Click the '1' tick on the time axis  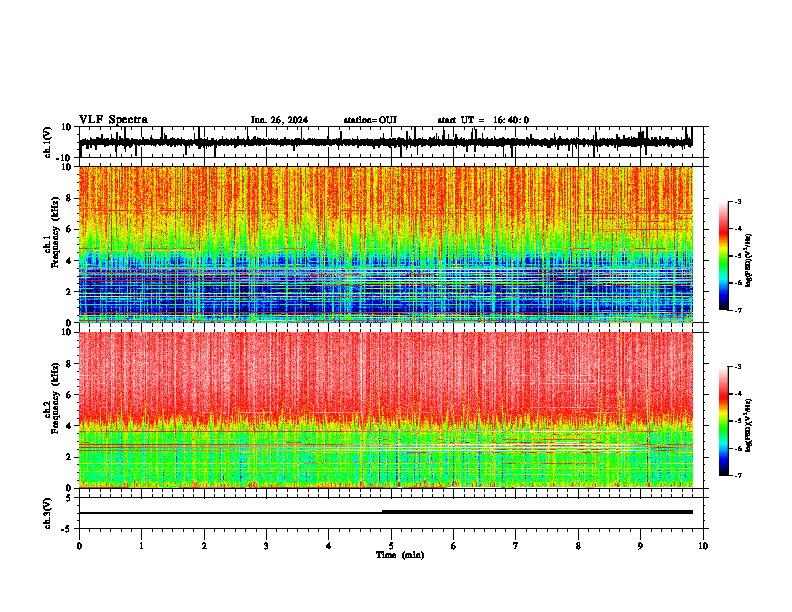click(x=141, y=546)
